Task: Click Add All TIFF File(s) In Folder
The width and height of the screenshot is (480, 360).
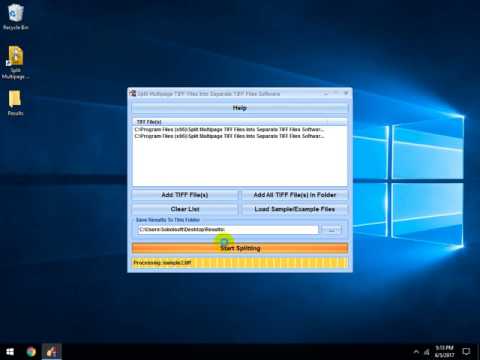Action: pos(295,195)
